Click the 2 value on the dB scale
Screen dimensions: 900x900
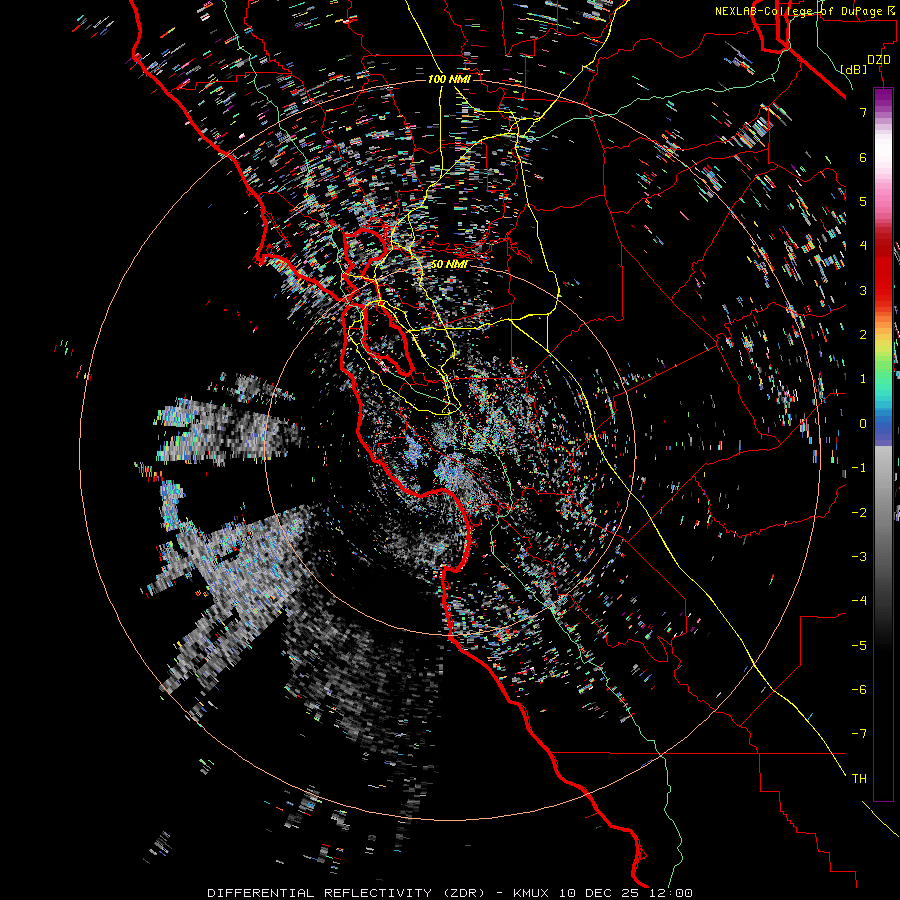pyautogui.click(x=863, y=335)
